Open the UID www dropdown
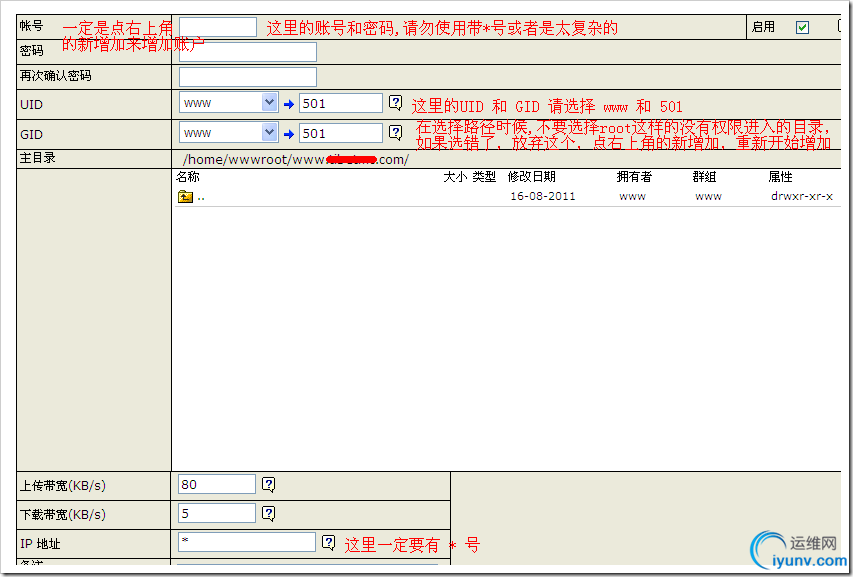 click(x=228, y=103)
